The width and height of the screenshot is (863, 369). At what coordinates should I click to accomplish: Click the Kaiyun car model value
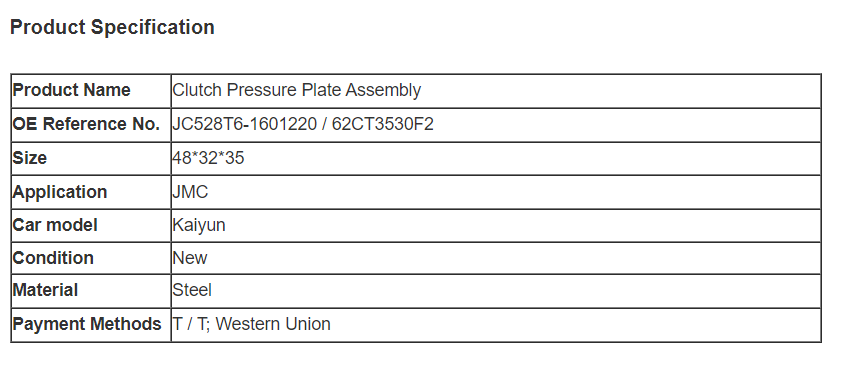tap(199, 225)
